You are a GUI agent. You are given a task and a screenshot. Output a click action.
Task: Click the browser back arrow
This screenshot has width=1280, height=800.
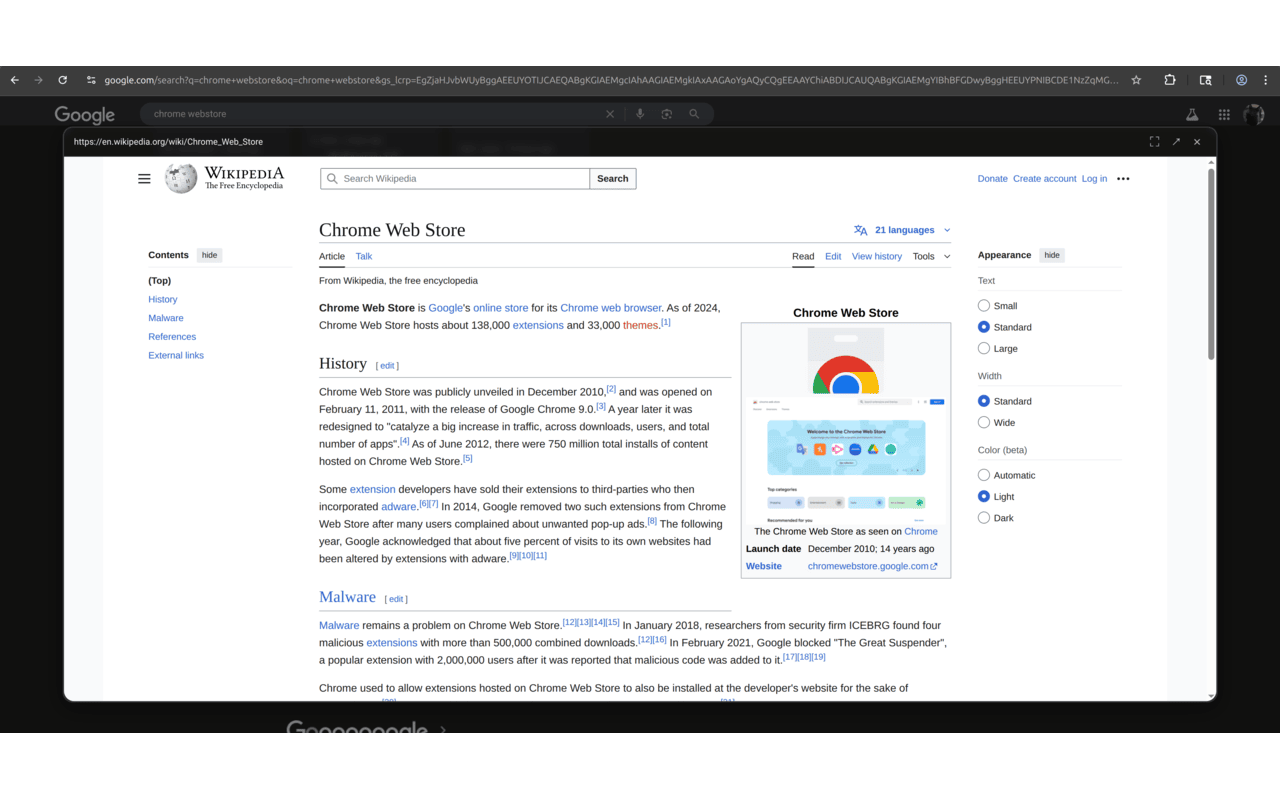click(15, 80)
